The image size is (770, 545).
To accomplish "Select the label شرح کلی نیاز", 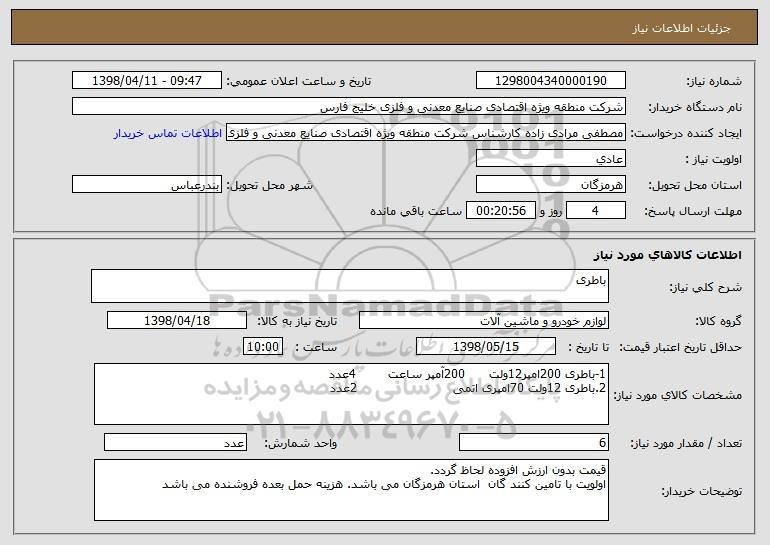I will click(x=706, y=287).
